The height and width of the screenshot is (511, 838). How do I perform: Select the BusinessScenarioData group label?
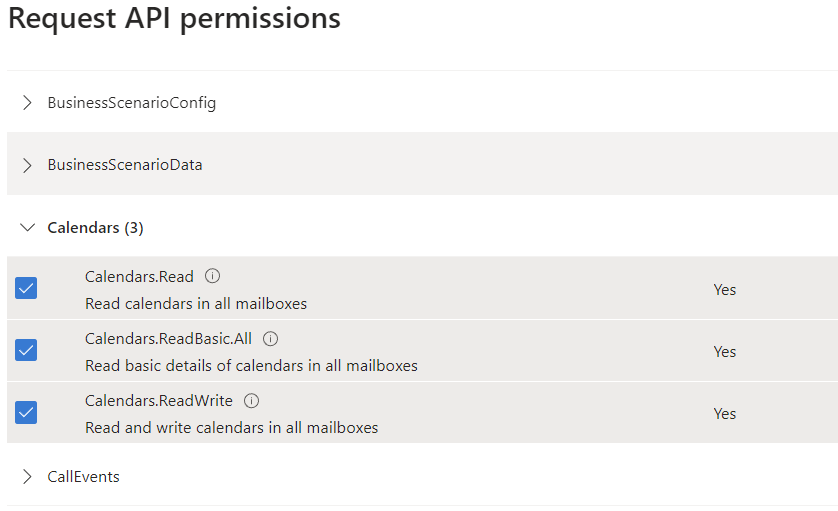pos(125,165)
